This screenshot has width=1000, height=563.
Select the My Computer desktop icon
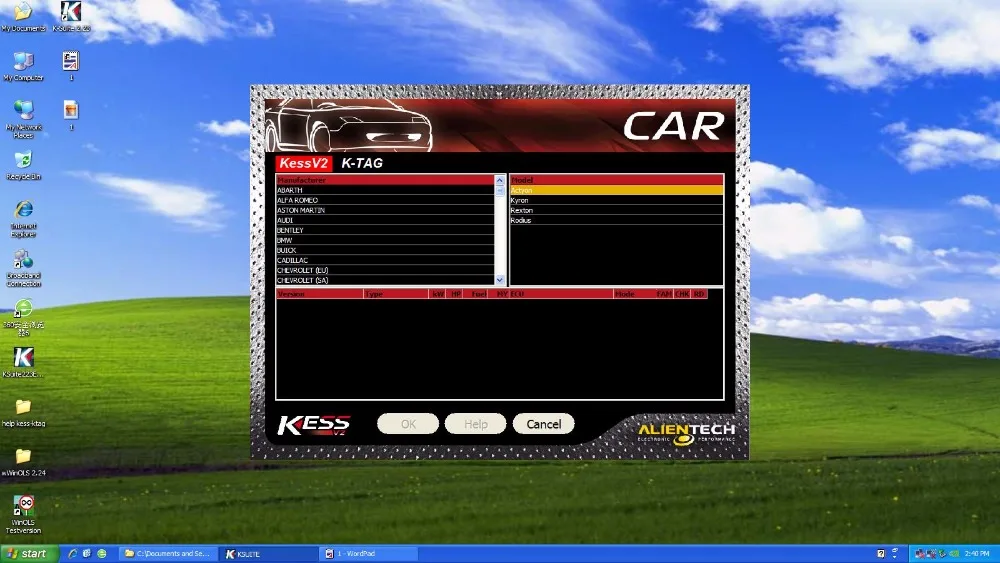(x=23, y=66)
